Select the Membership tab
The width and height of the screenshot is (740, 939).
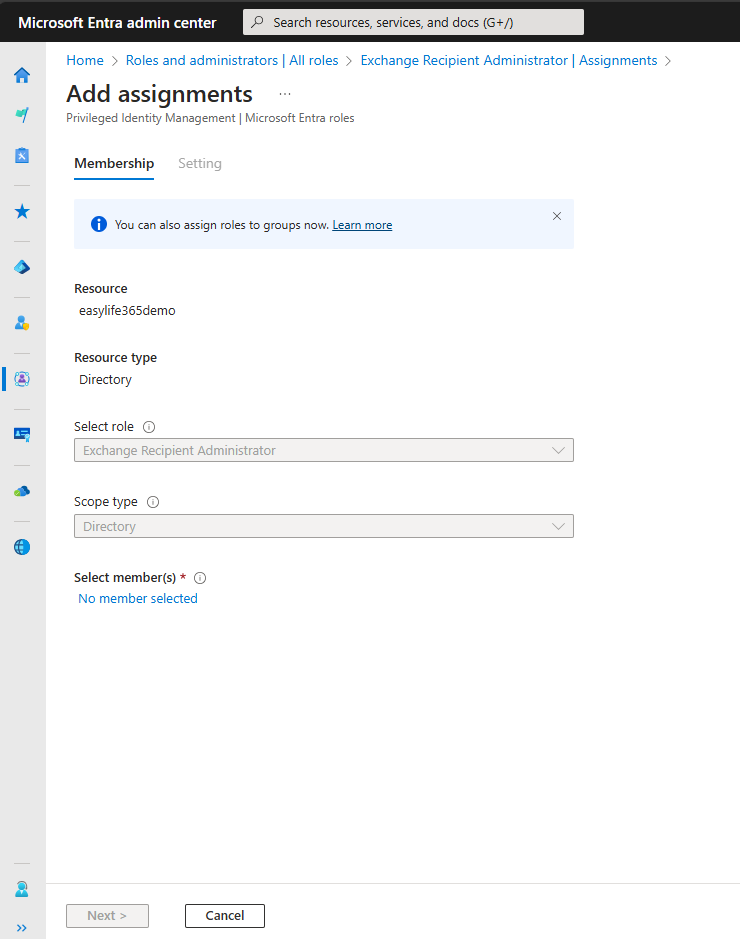pyautogui.click(x=114, y=164)
